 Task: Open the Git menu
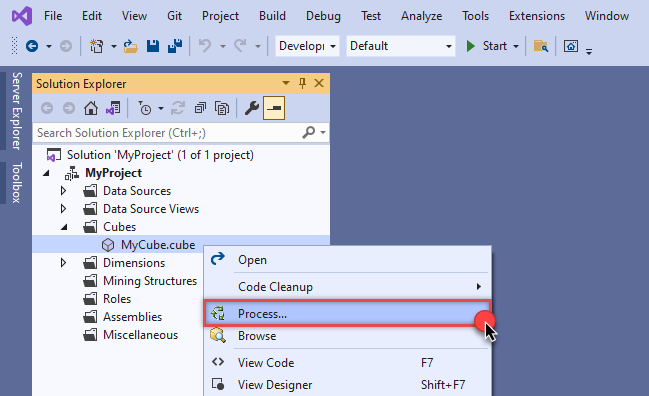[174, 16]
